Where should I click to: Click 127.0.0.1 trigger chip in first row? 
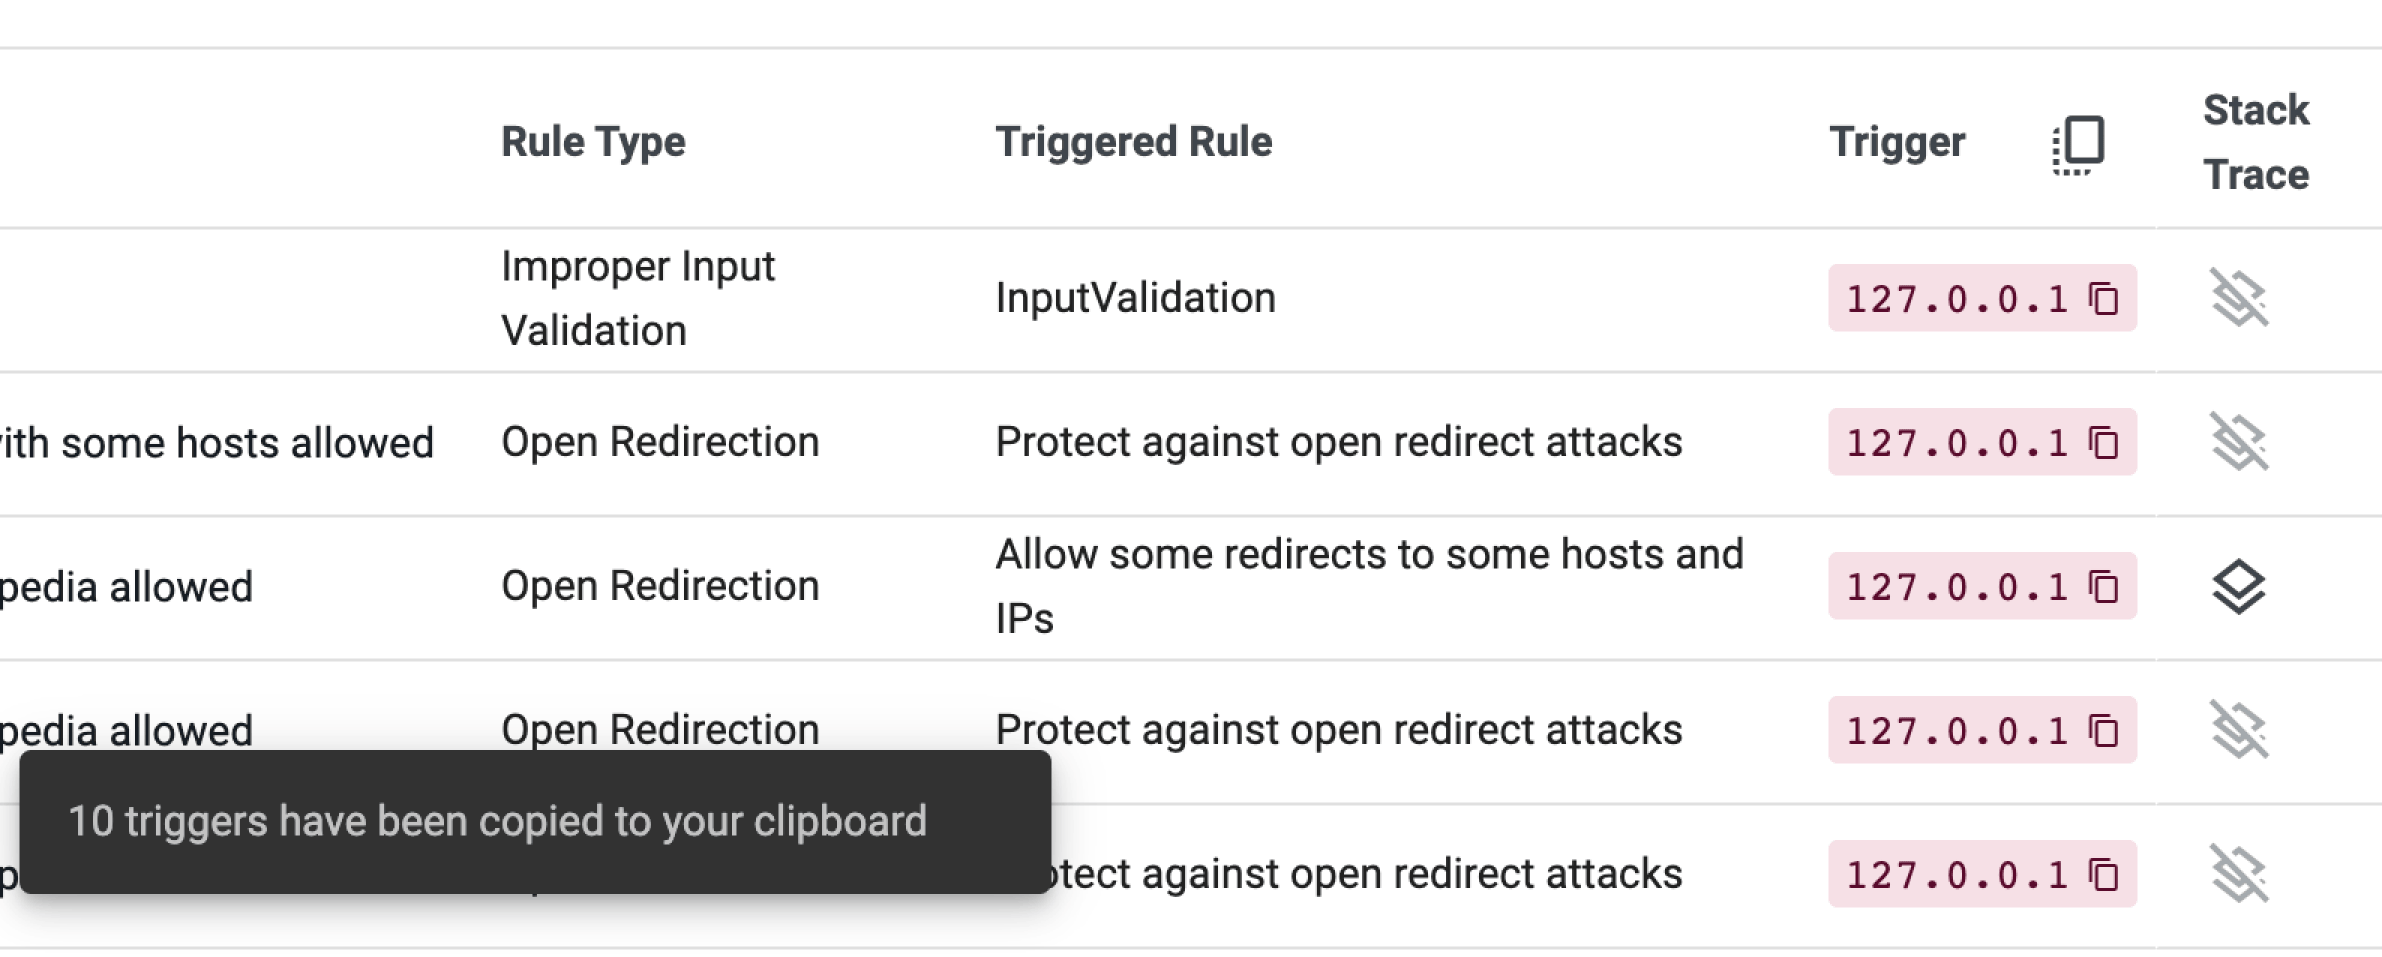click(1982, 298)
